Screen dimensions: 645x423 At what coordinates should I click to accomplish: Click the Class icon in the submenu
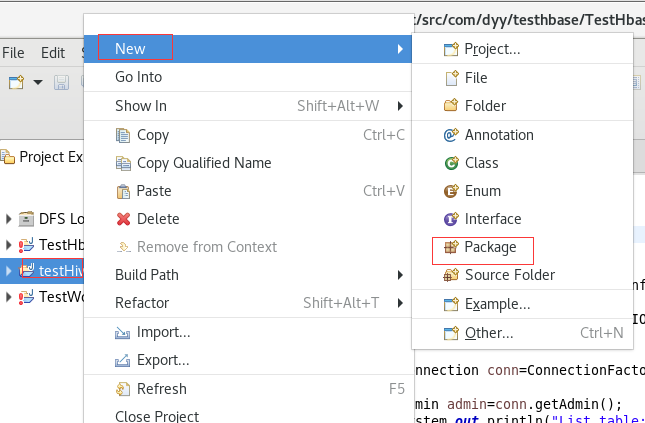(x=449, y=163)
